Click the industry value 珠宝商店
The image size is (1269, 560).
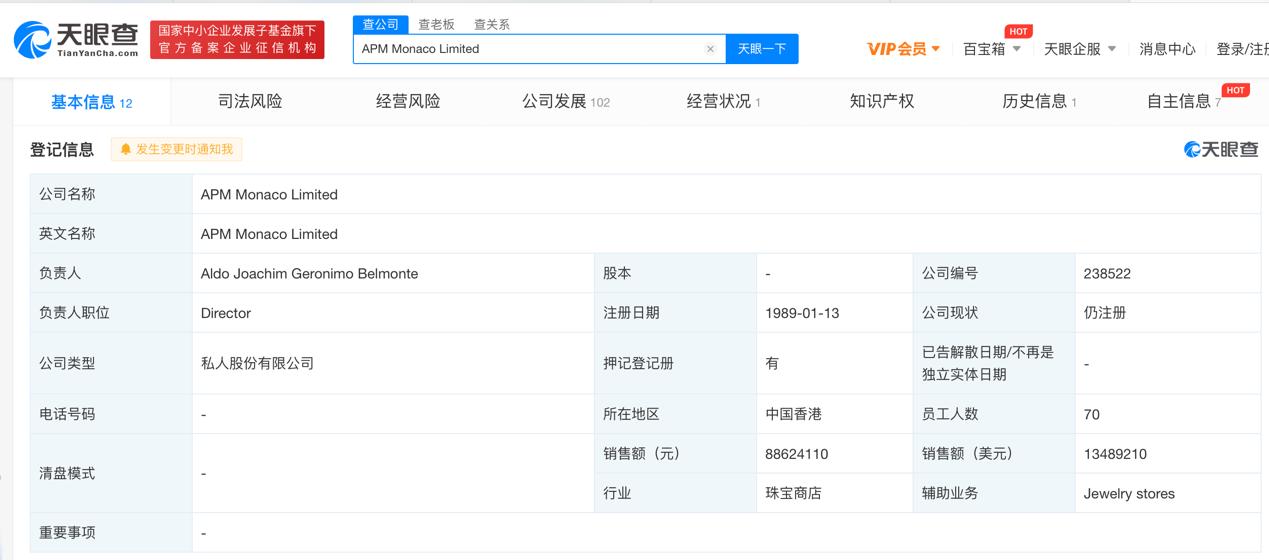(793, 493)
